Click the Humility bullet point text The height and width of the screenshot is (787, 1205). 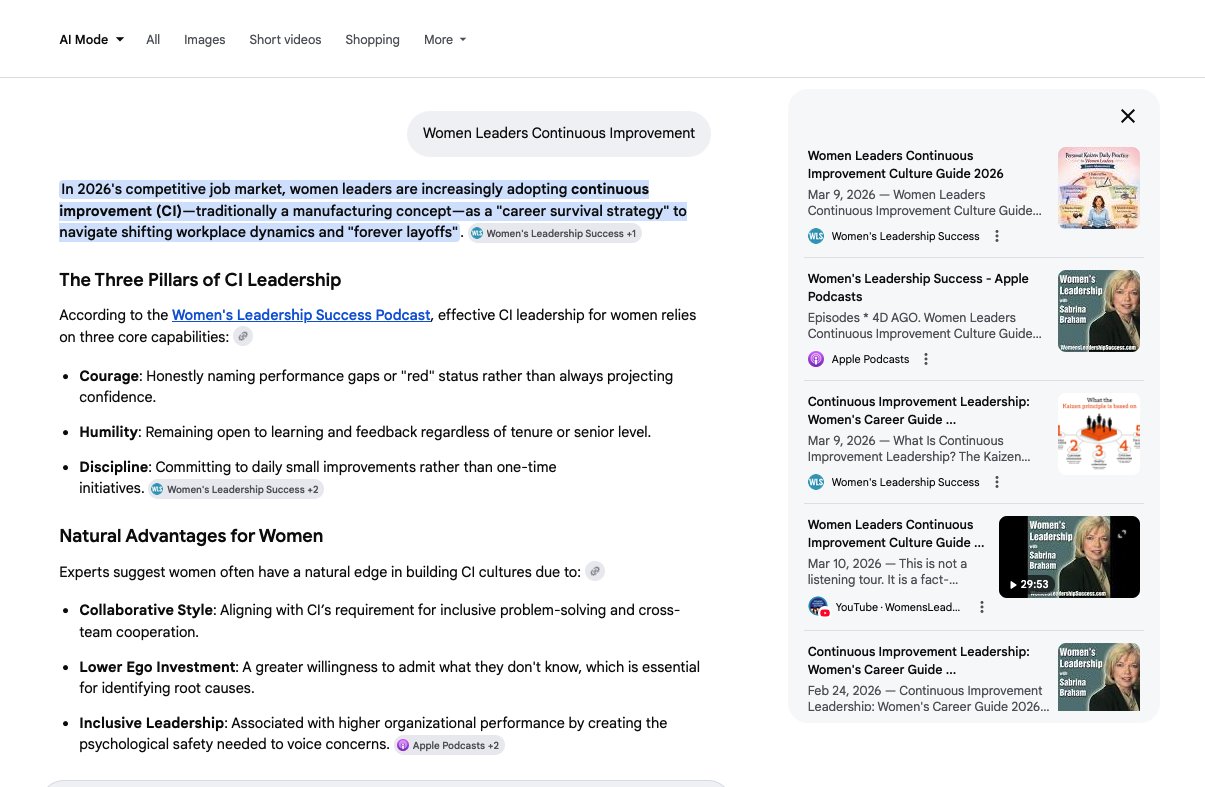click(x=365, y=432)
